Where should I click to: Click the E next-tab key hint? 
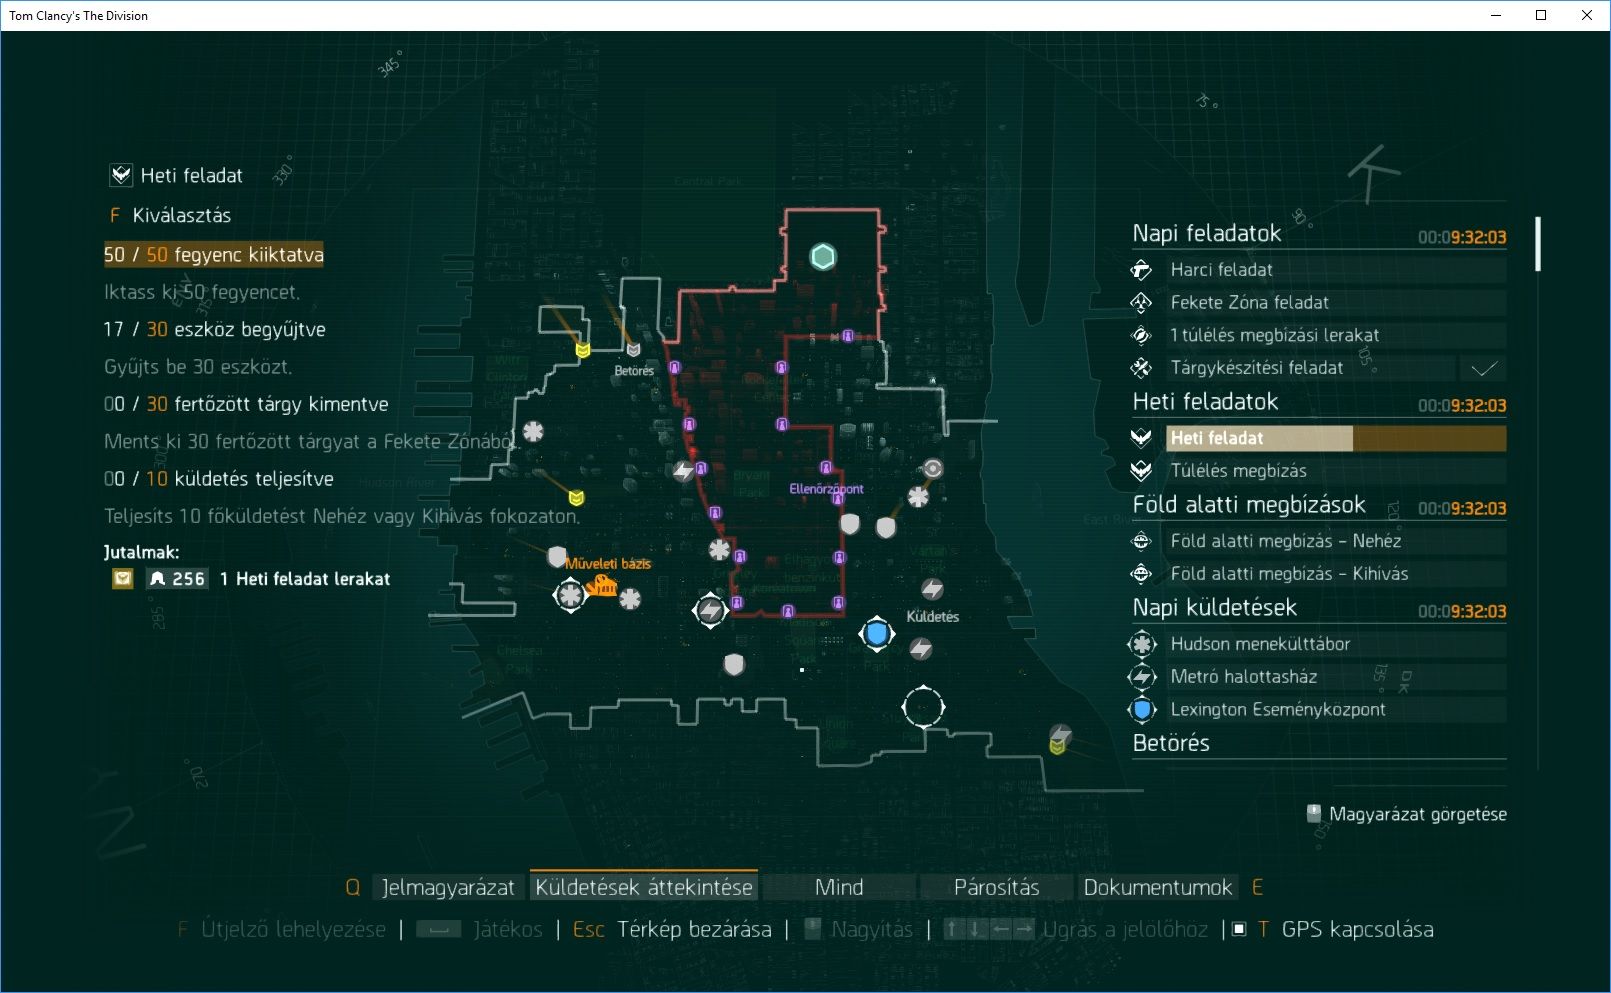[1257, 887]
